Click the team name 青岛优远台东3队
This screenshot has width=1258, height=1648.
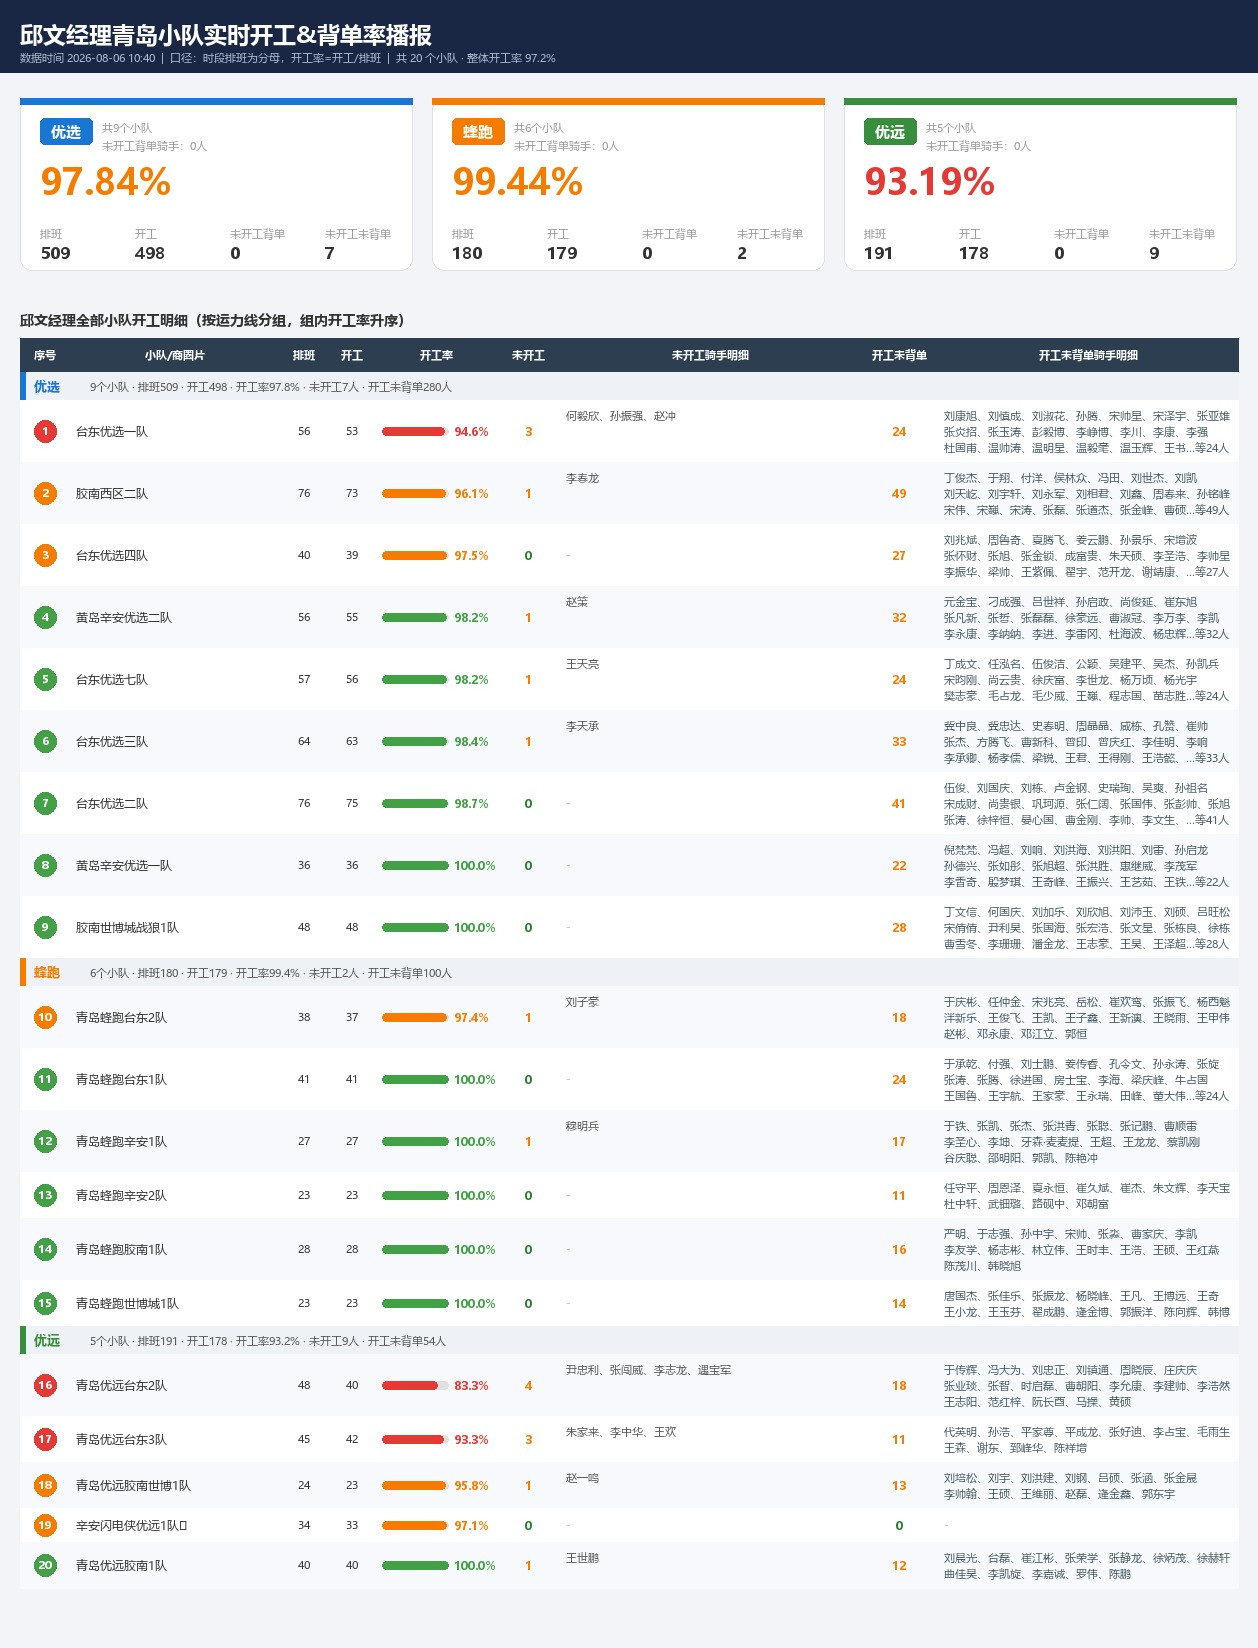(121, 1439)
